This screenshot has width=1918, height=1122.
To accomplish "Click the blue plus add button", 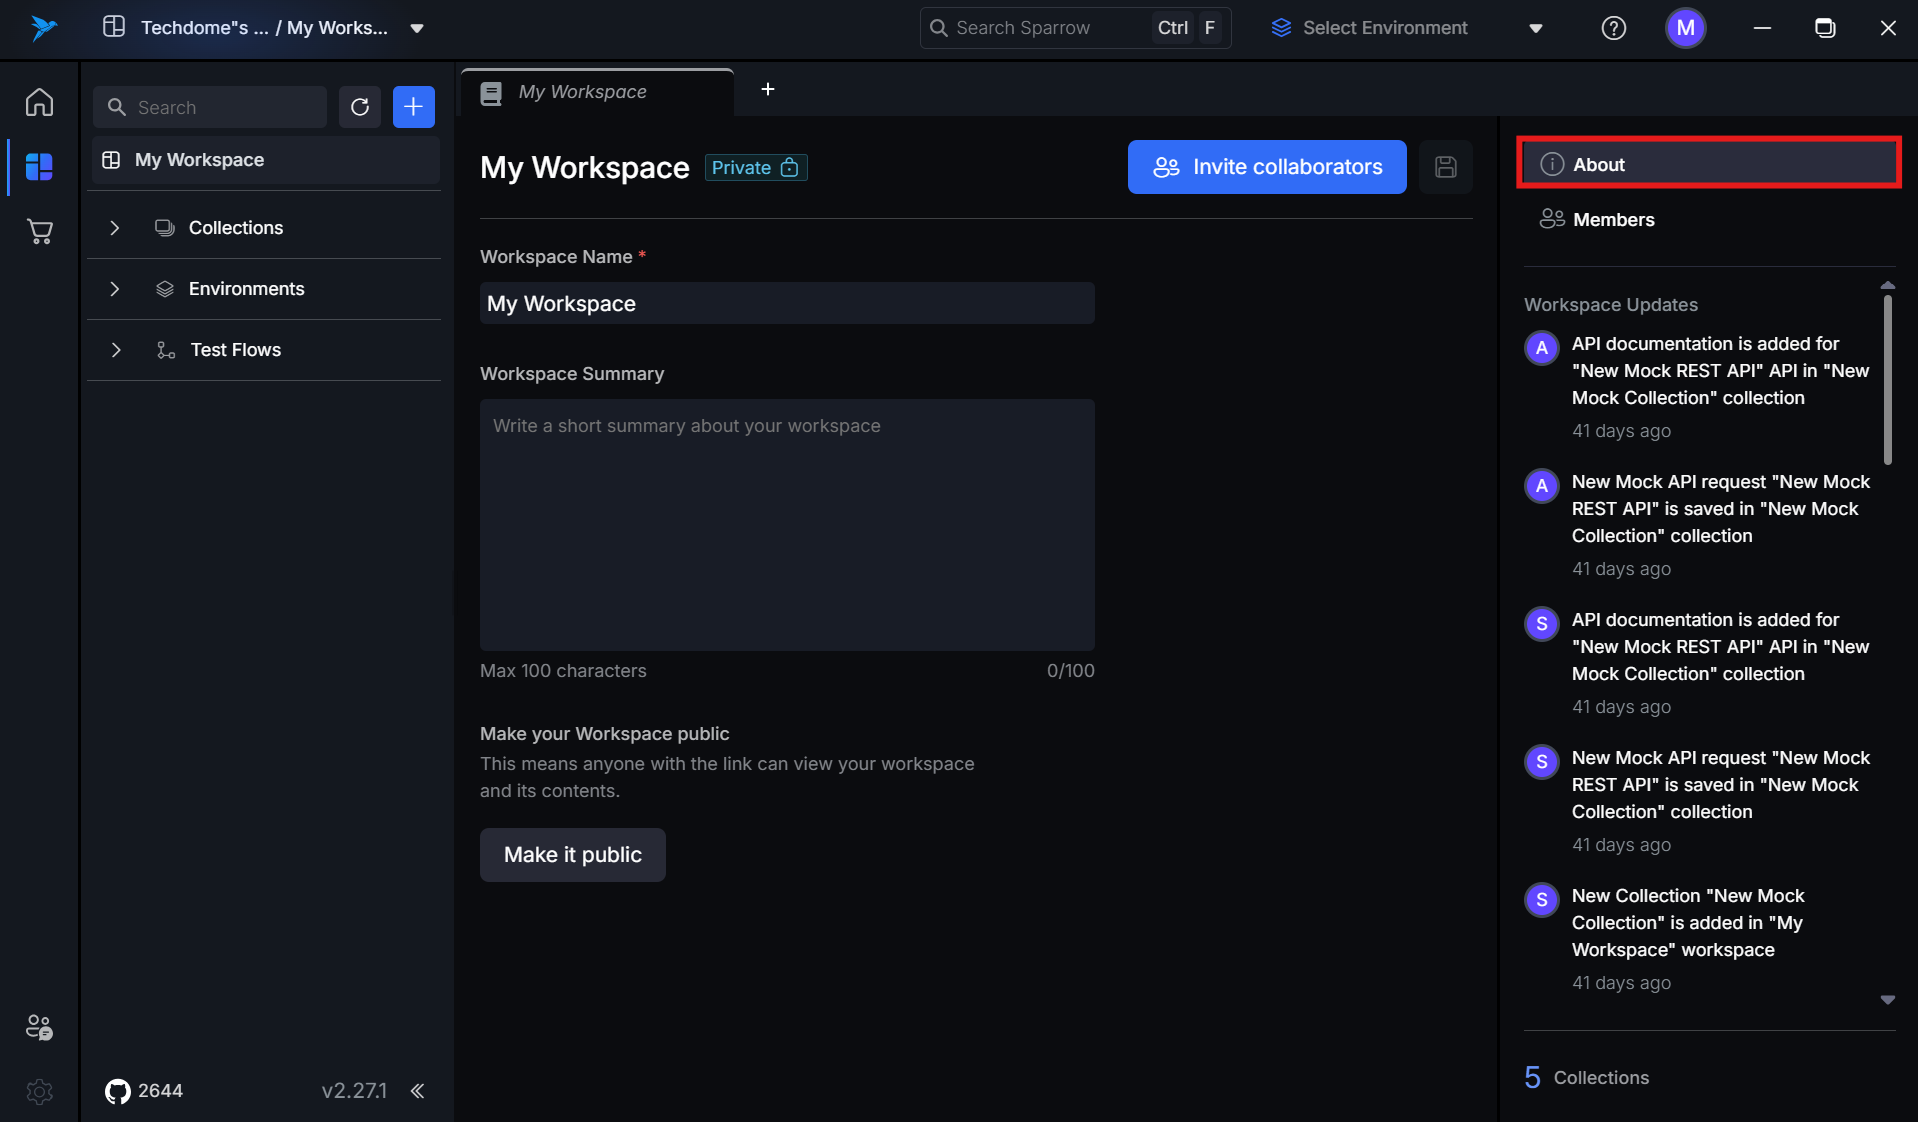I will coord(414,107).
